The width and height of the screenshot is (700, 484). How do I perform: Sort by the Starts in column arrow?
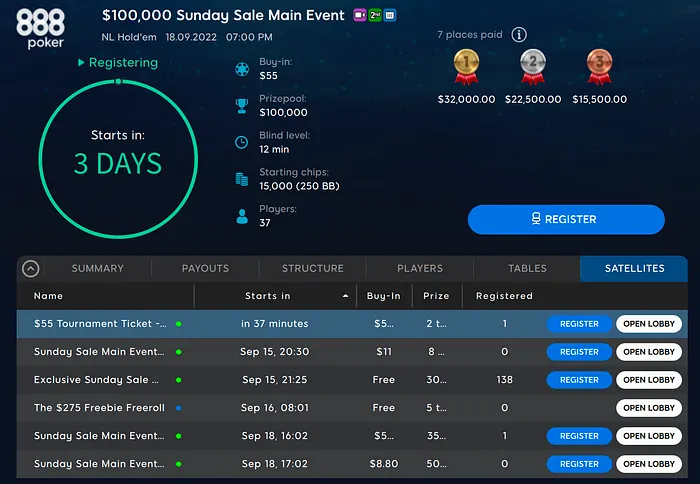[x=346, y=296]
